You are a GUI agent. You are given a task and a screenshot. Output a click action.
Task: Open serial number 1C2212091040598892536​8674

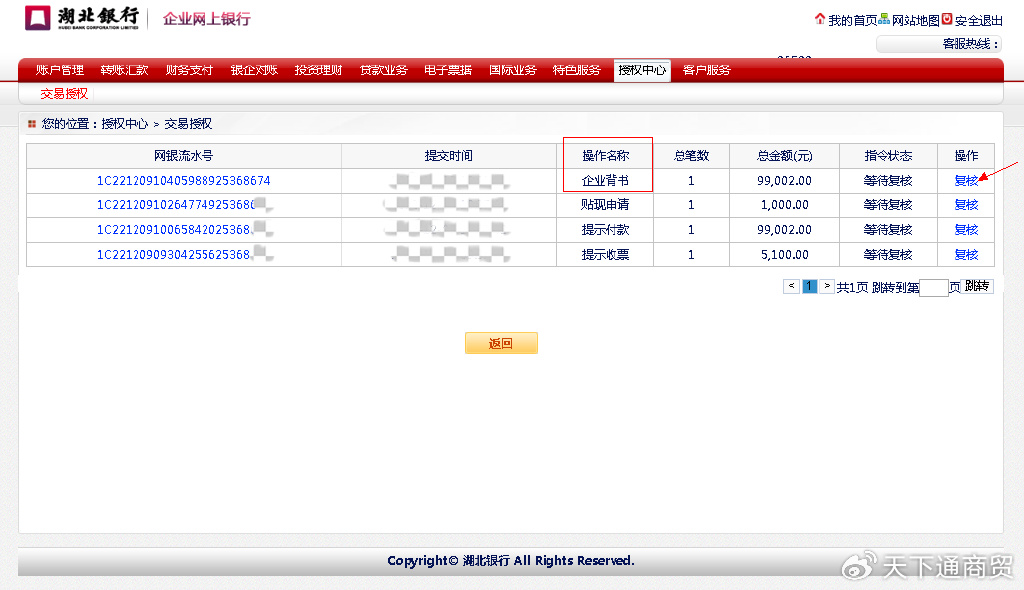pyautogui.click(x=183, y=181)
